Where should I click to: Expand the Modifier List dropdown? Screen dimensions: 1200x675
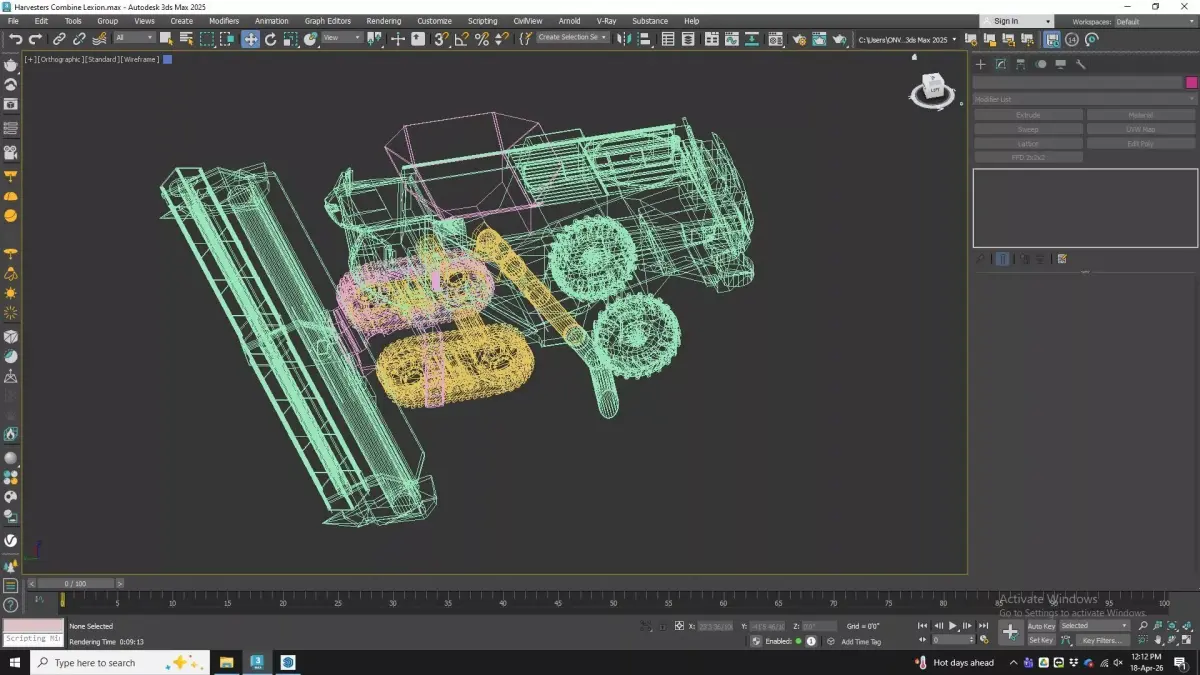[1085, 99]
